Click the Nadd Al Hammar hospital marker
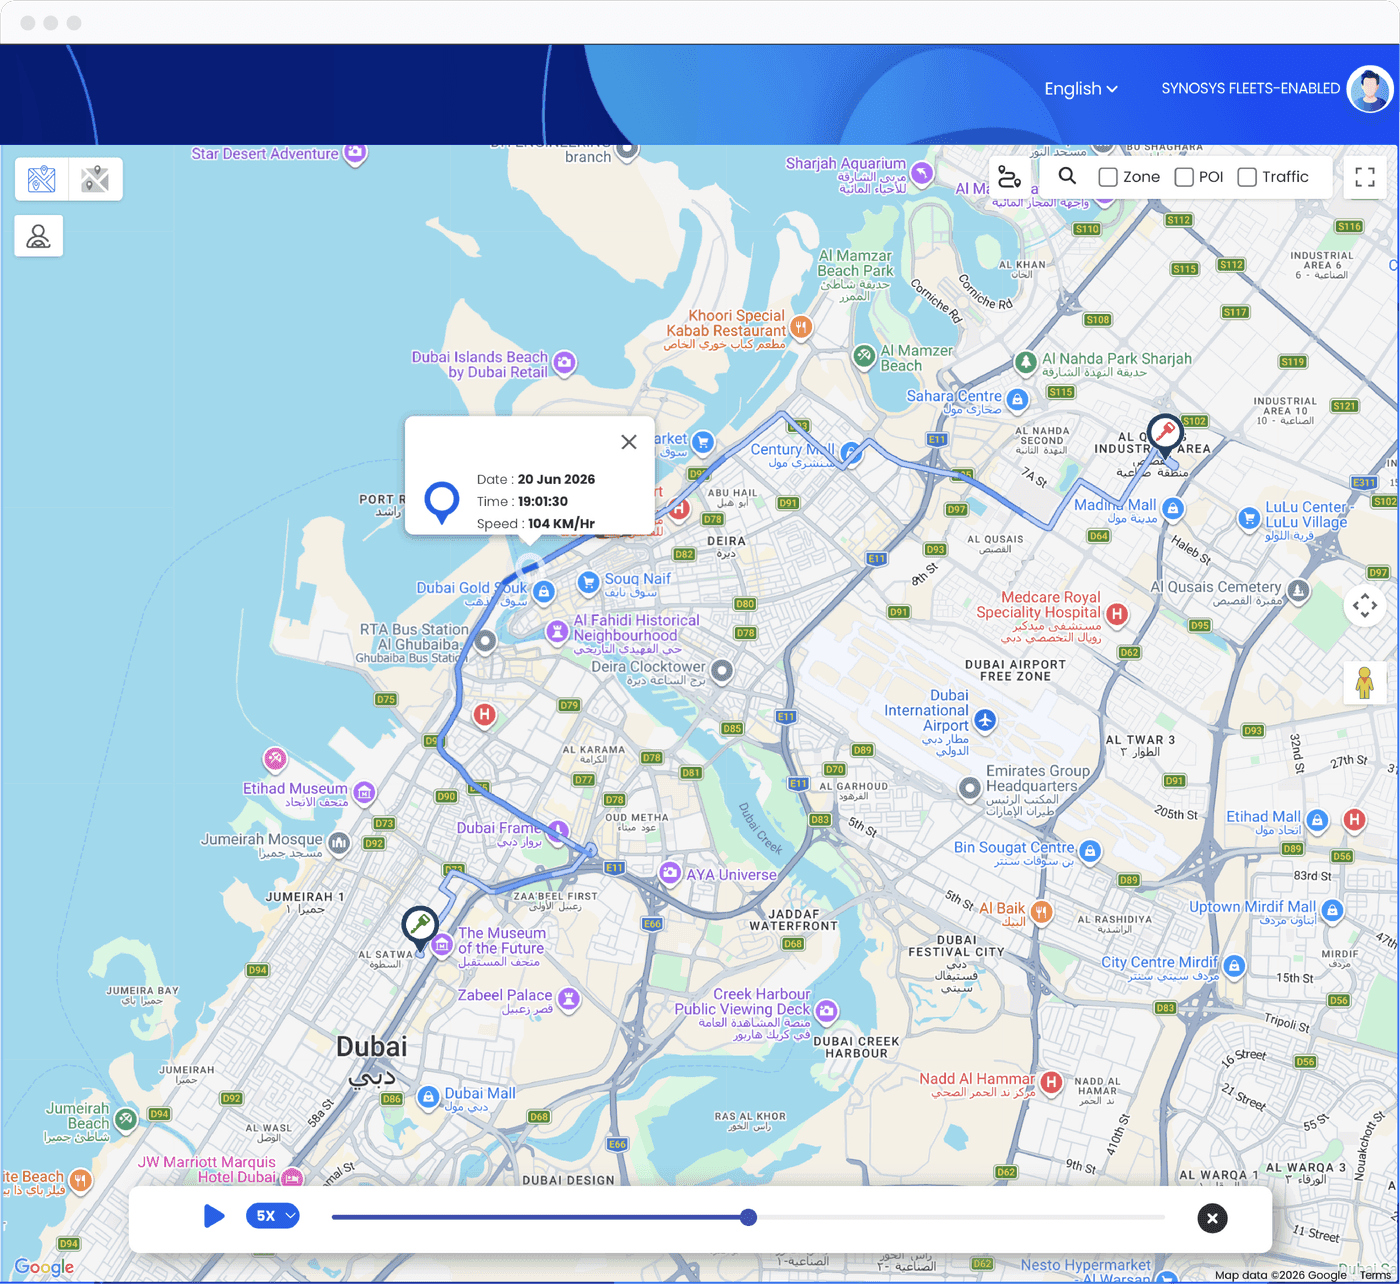This screenshot has height=1284, width=1400. point(1050,1081)
